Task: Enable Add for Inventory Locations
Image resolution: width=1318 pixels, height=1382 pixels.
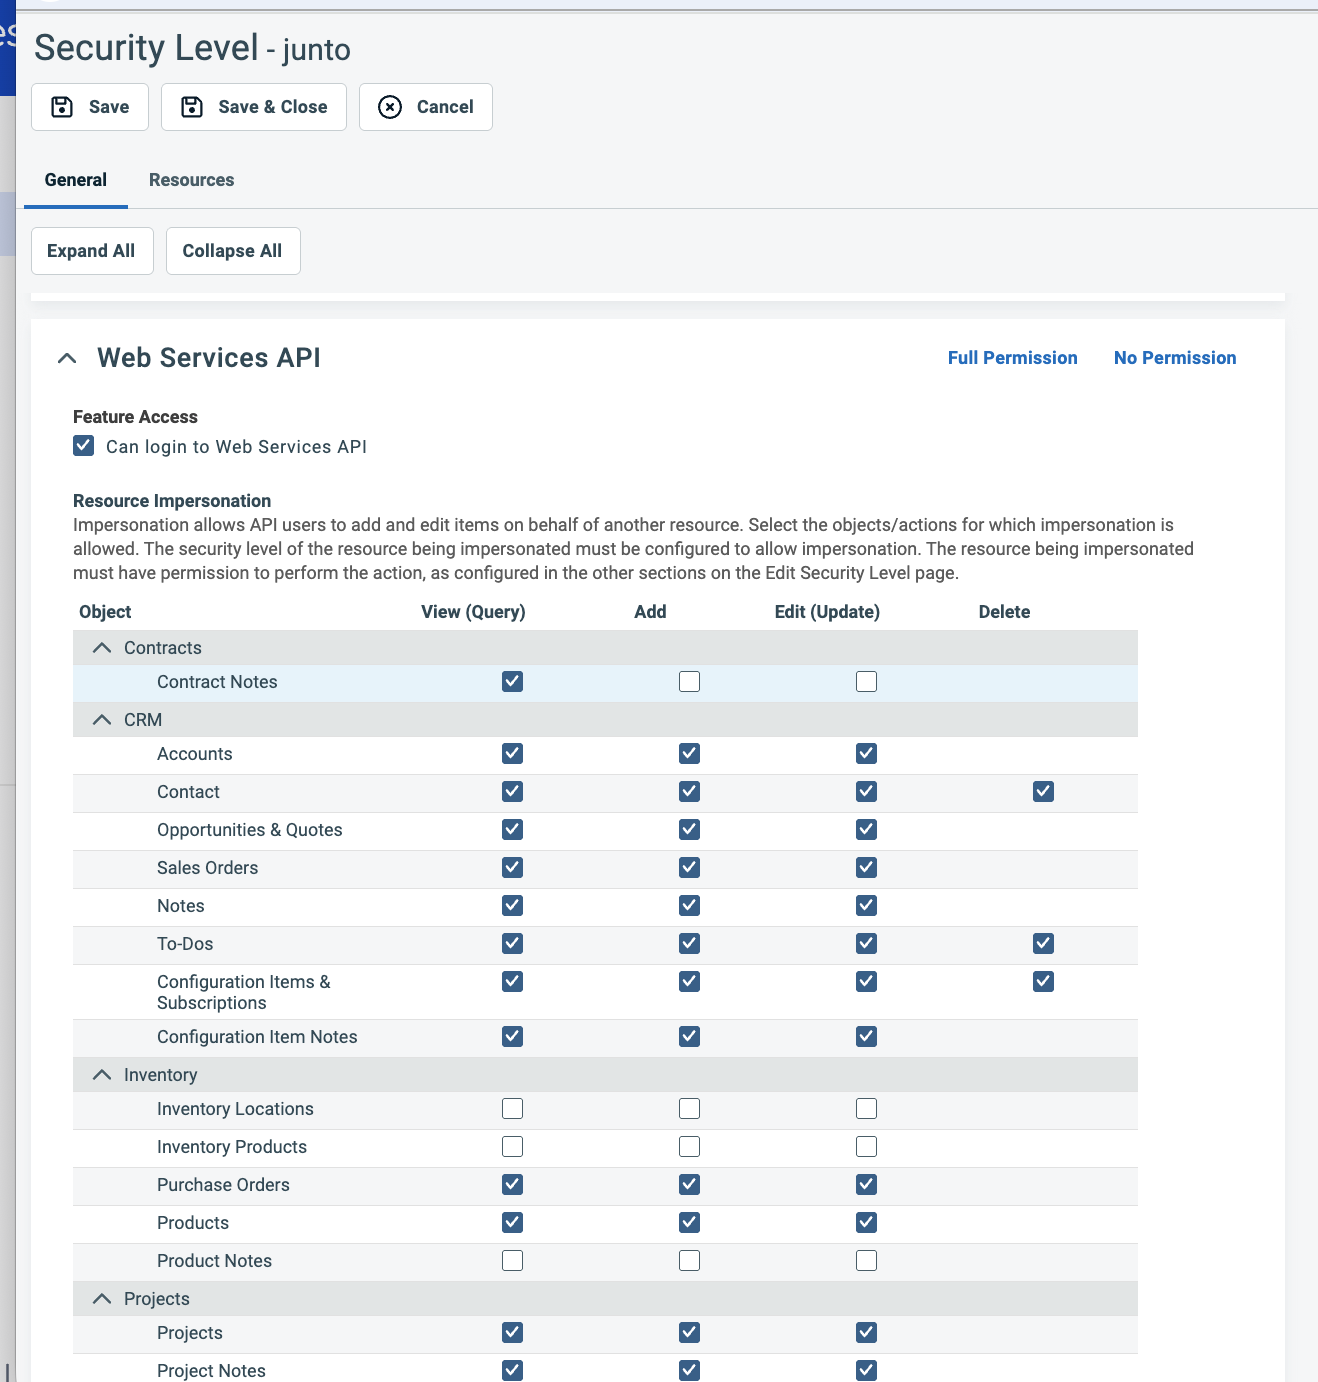Action: tap(690, 1109)
